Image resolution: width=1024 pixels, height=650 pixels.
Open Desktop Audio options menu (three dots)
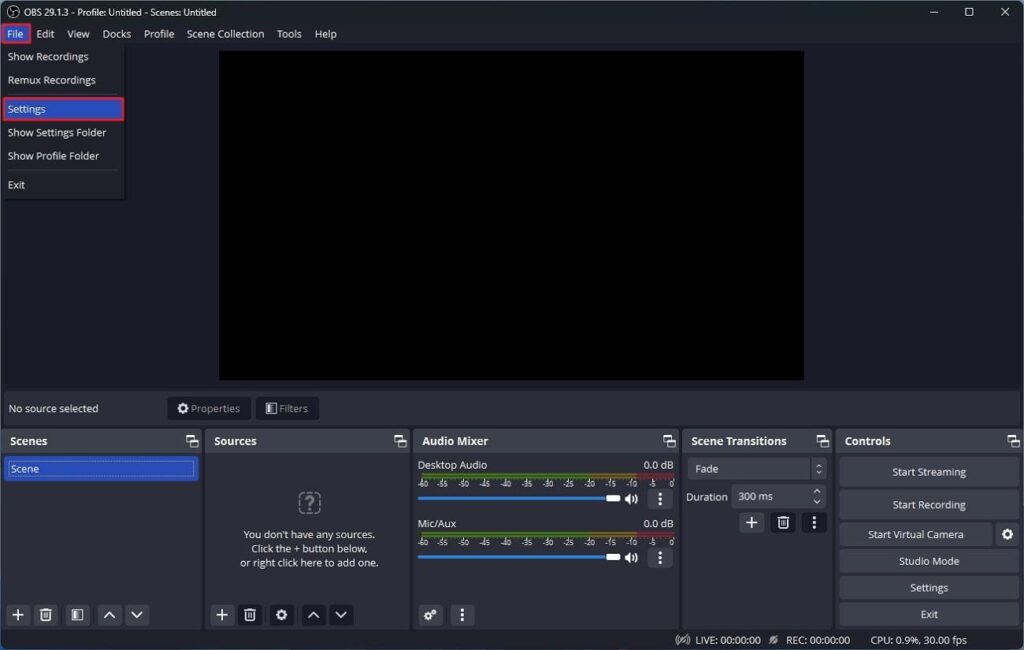[x=659, y=498]
